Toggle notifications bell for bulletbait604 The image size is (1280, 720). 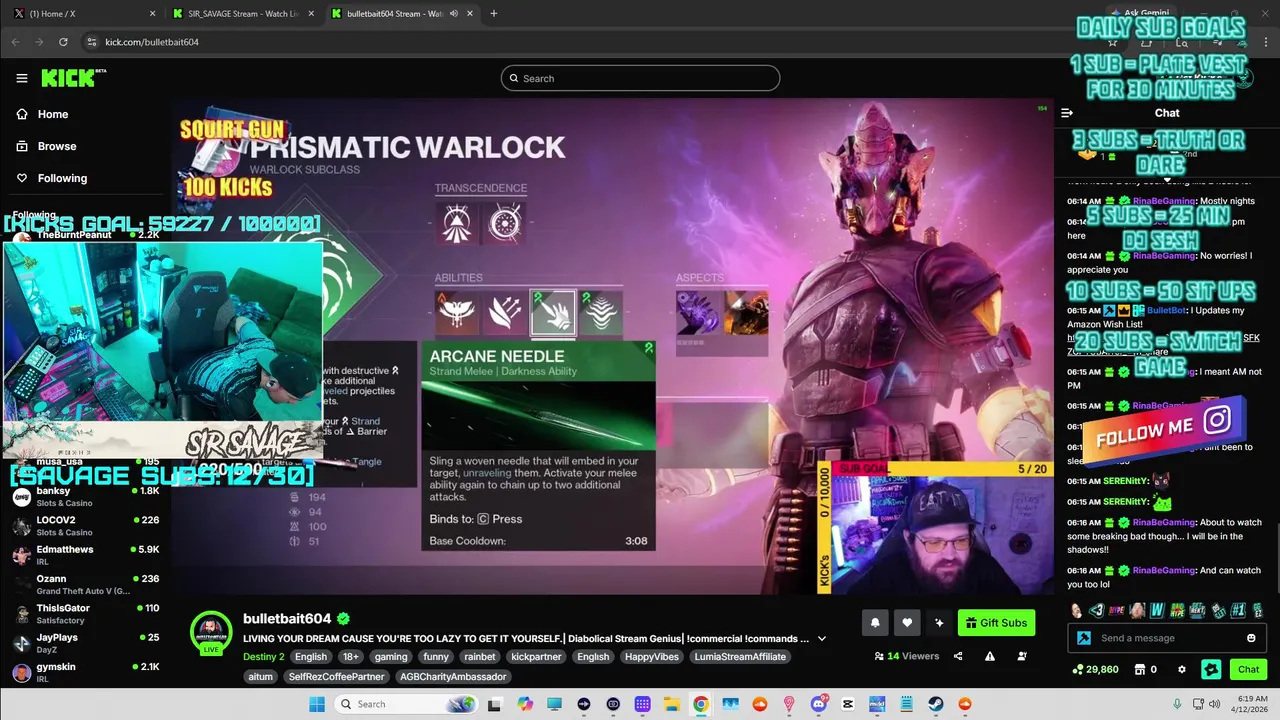[875, 623]
